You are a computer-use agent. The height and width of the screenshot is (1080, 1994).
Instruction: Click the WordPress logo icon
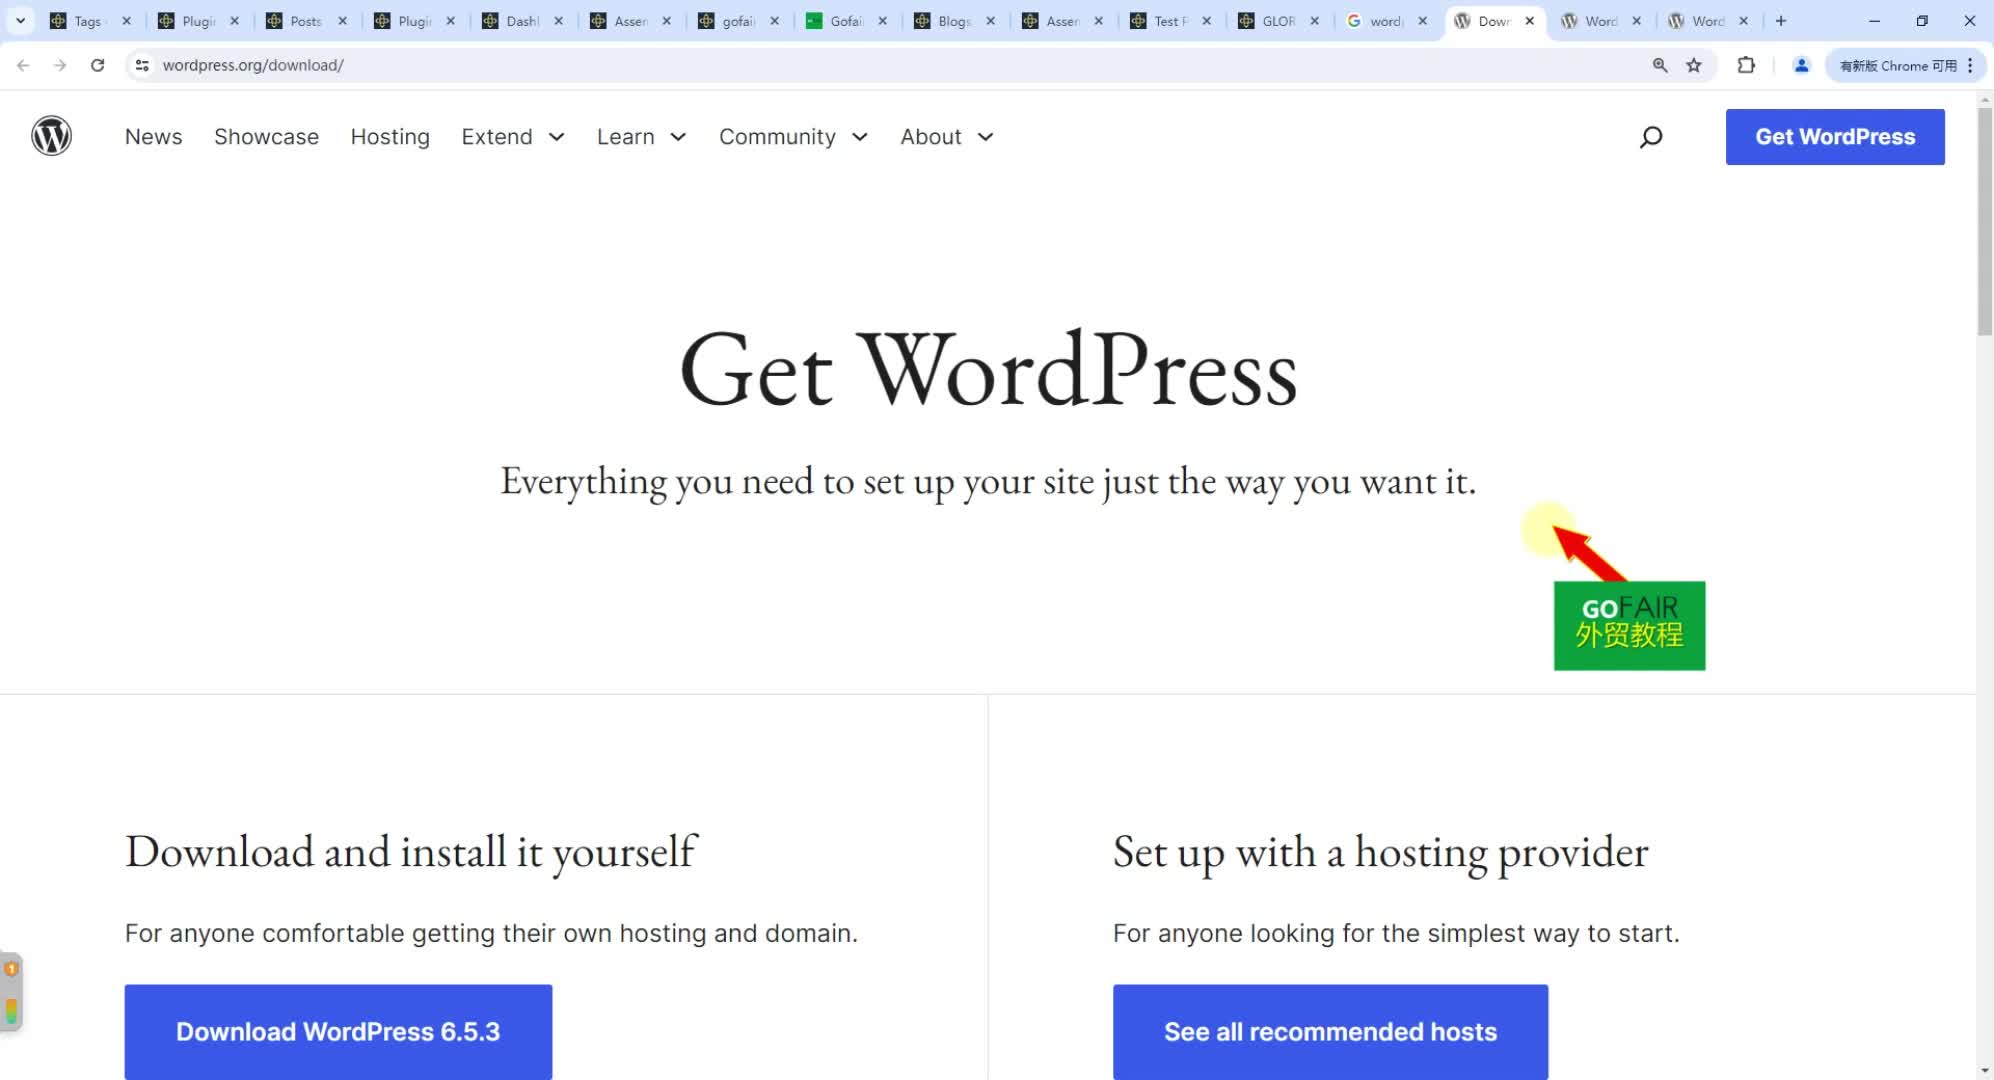51,136
